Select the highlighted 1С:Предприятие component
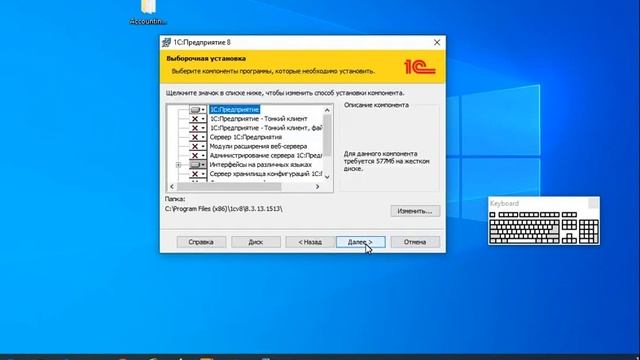Screen dimensions: 640x360 (234, 110)
